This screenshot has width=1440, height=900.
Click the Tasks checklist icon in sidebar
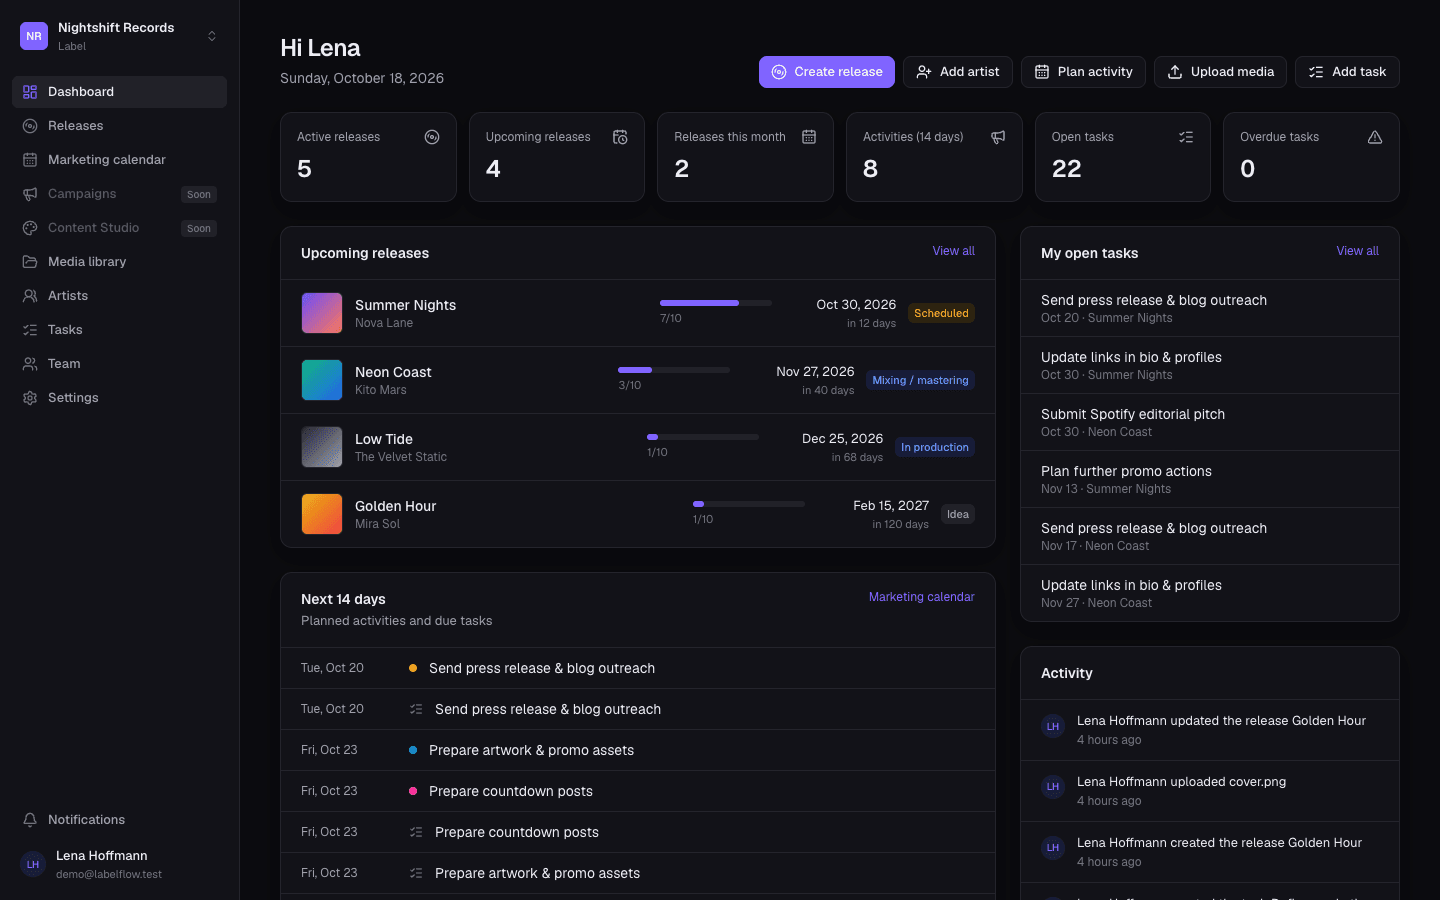(30, 330)
